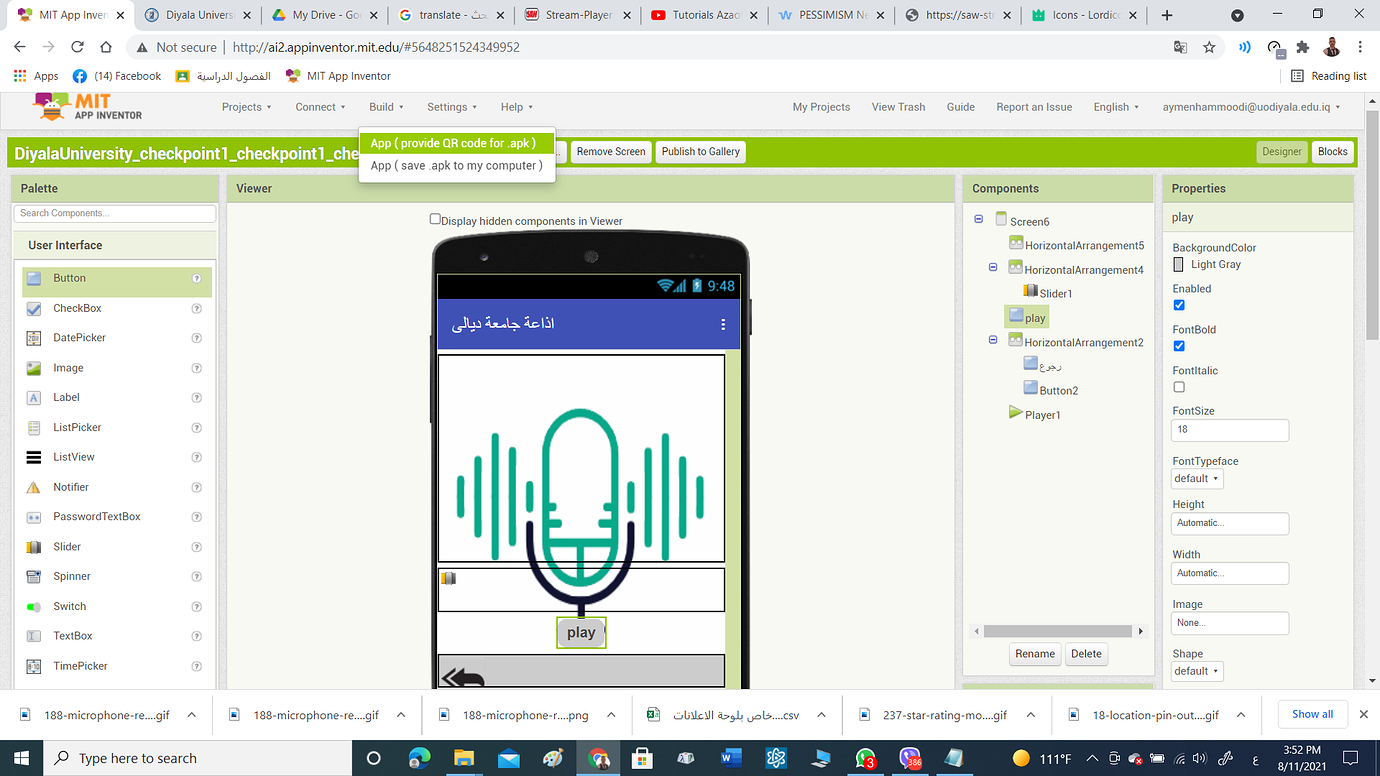Rename the selected play component

pyautogui.click(x=1034, y=653)
